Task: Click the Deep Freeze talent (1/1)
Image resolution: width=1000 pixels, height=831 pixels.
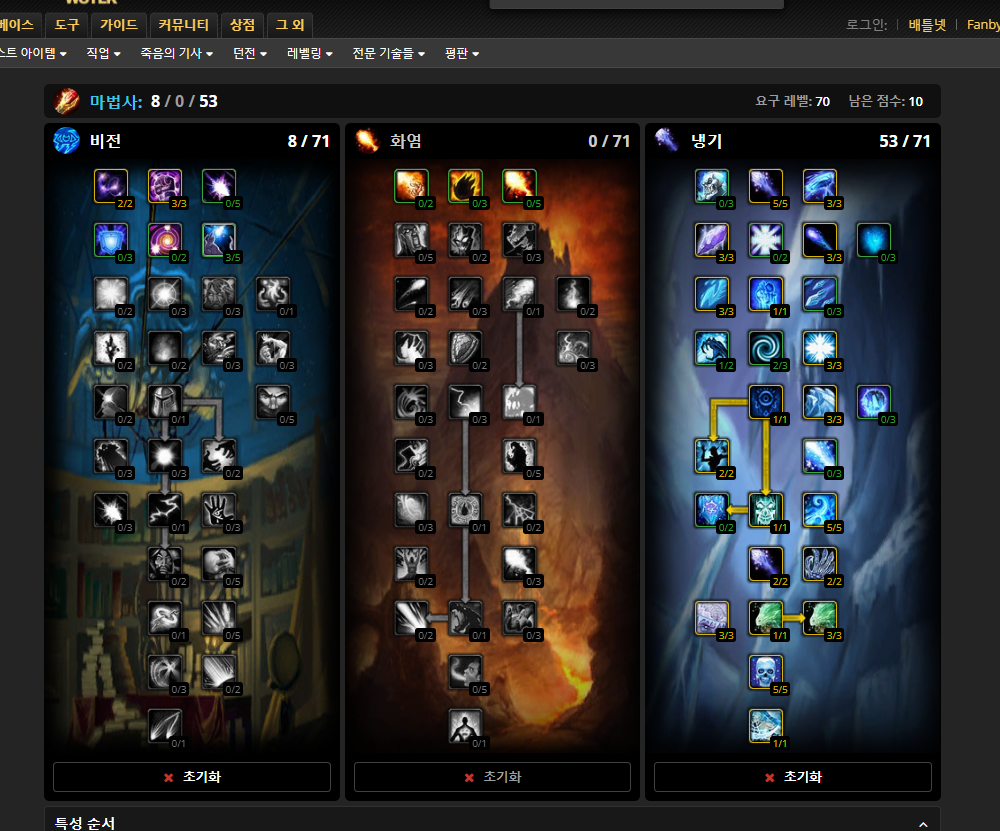Action: (766, 726)
